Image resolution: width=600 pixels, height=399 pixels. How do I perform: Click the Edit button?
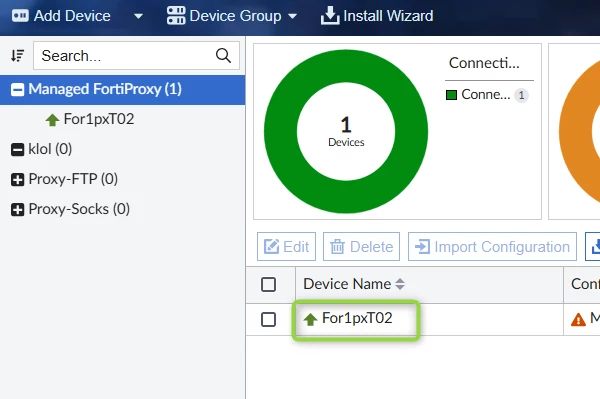click(286, 246)
